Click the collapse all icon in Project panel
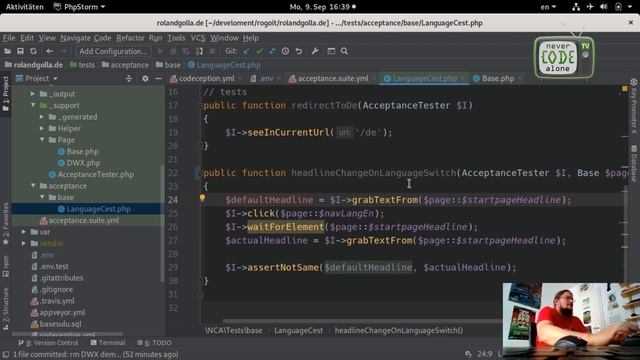The height and width of the screenshot is (360, 640). click(129, 78)
